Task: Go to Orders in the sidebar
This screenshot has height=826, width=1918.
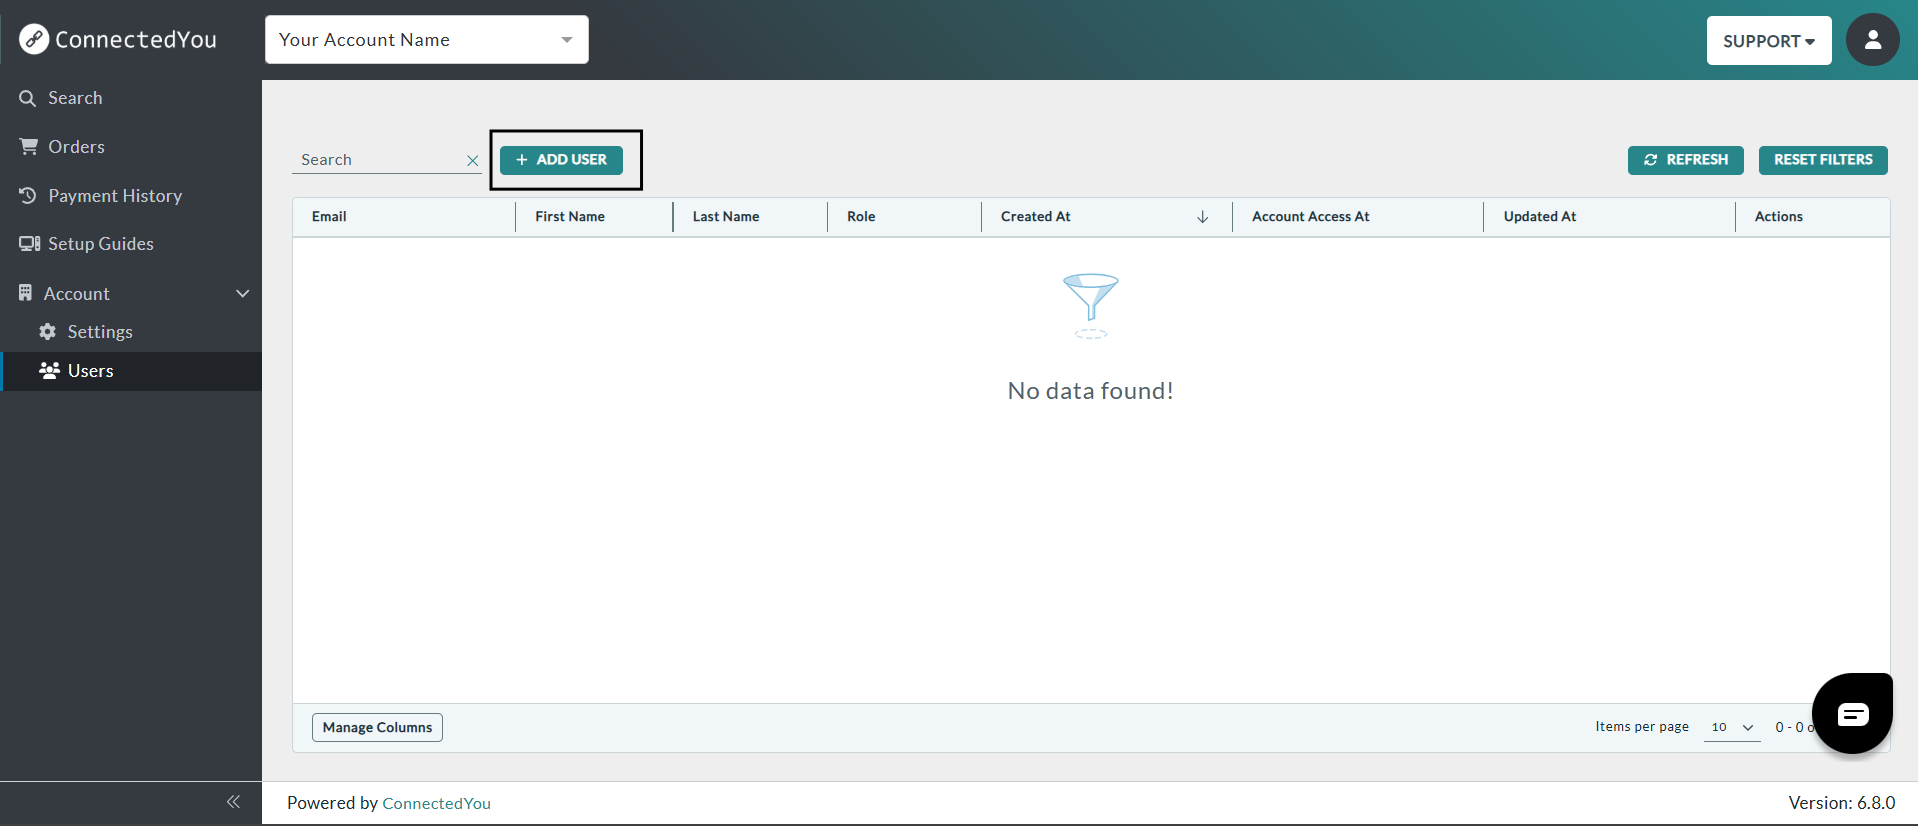Action: (76, 147)
